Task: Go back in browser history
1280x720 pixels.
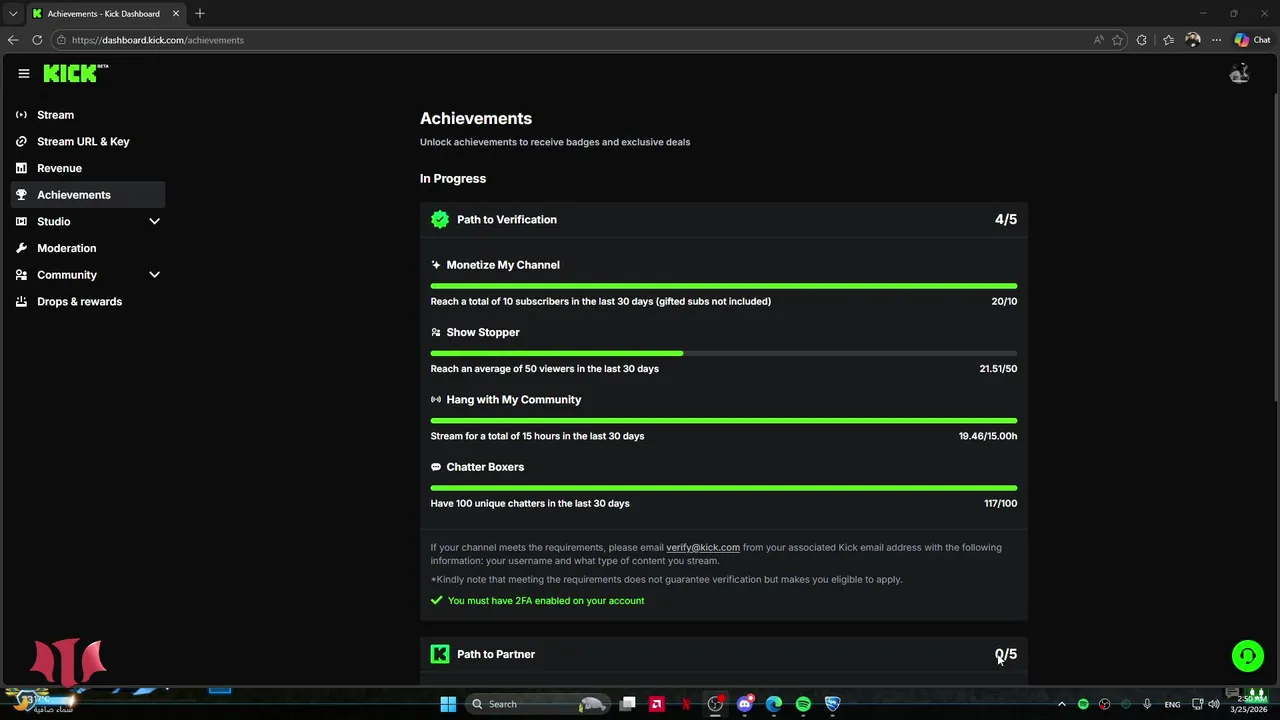Action: [13, 40]
